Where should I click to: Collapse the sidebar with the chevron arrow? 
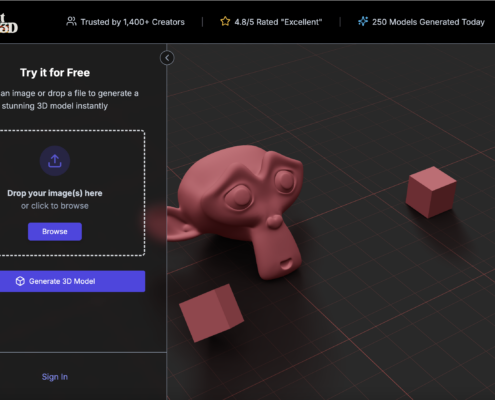click(167, 58)
